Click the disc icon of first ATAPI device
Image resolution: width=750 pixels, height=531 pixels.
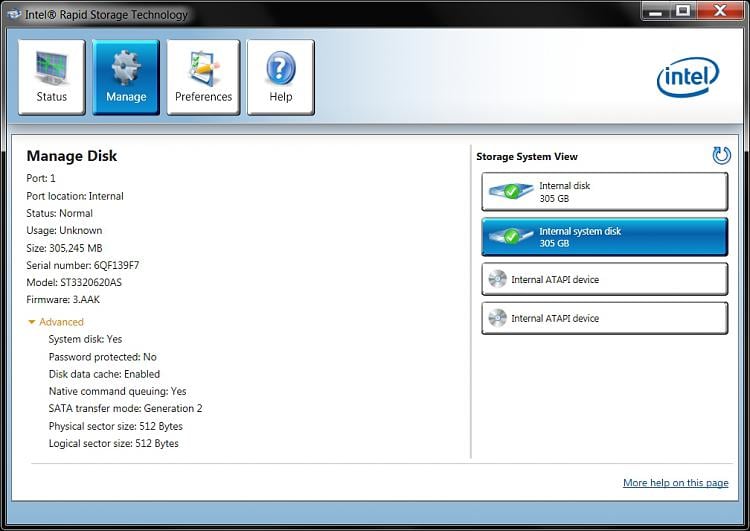(497, 279)
